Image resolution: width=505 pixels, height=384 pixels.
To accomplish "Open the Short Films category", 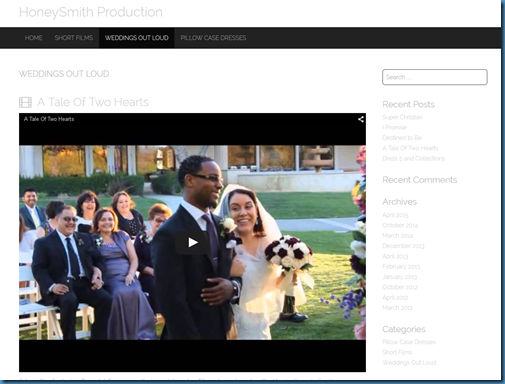I will click(397, 352).
